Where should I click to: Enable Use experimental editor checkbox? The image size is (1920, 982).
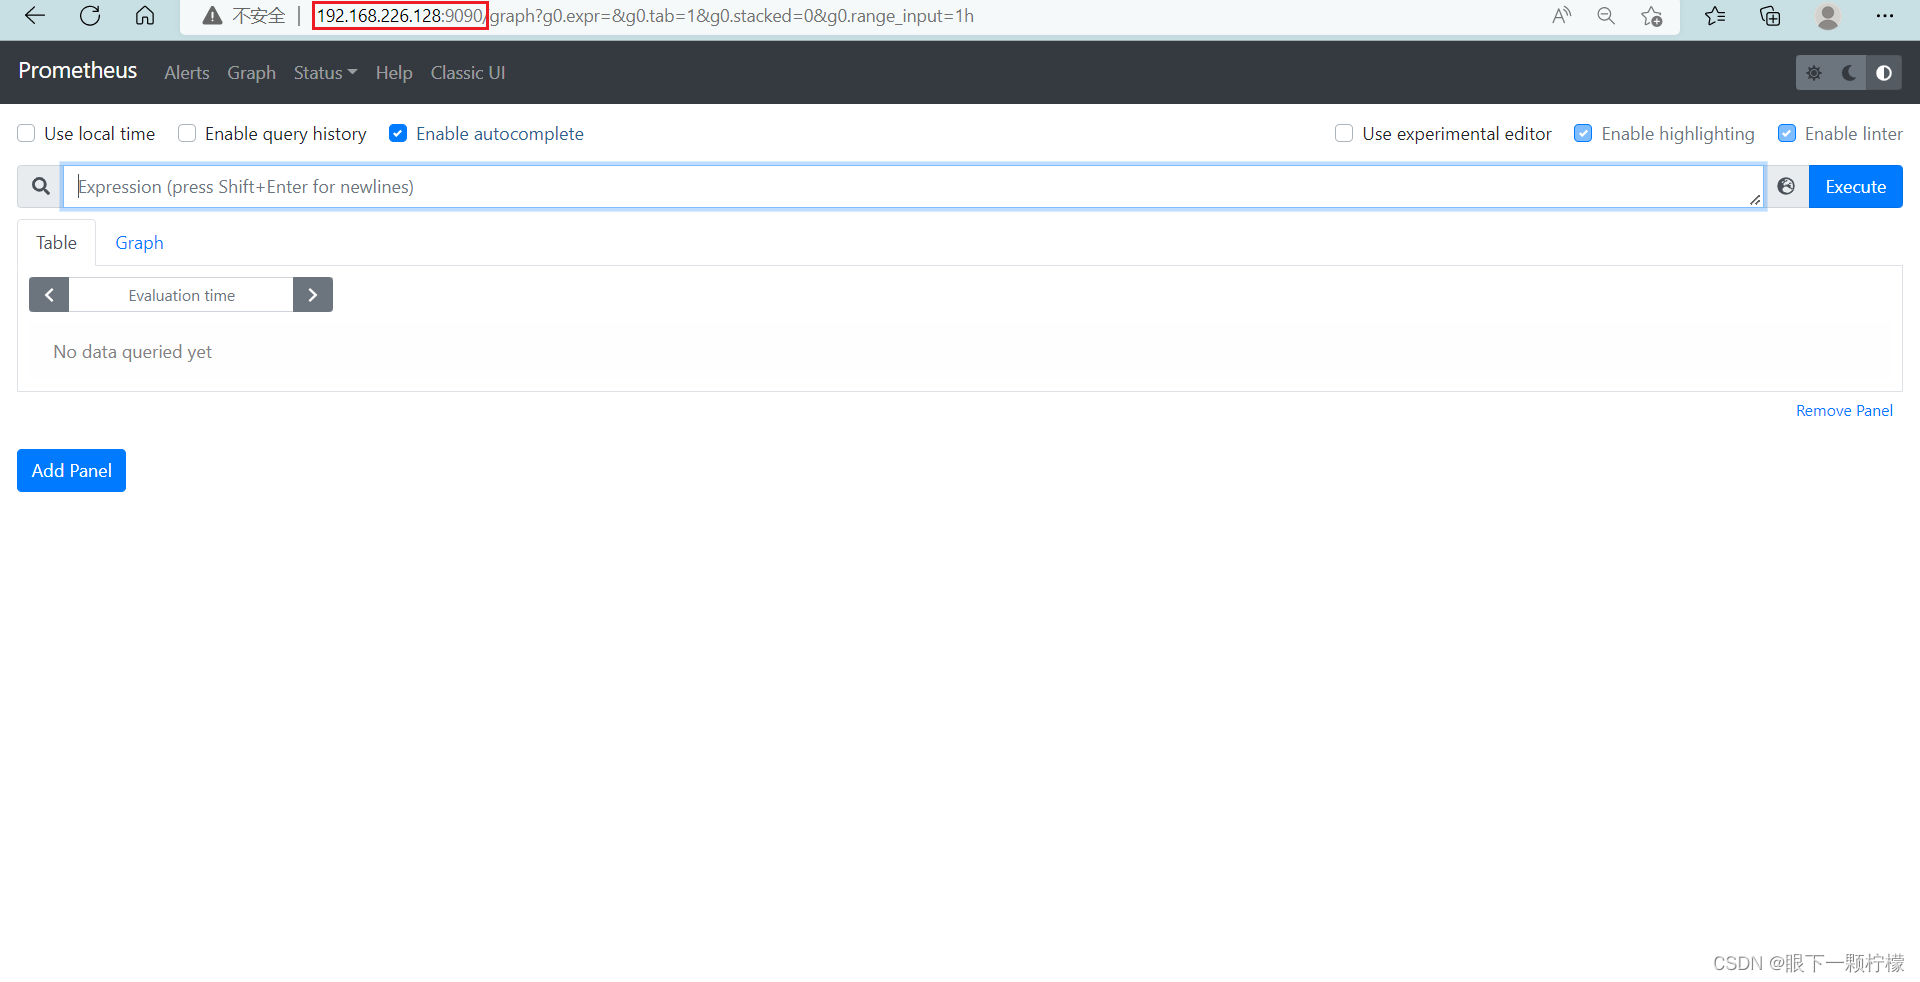click(1344, 133)
